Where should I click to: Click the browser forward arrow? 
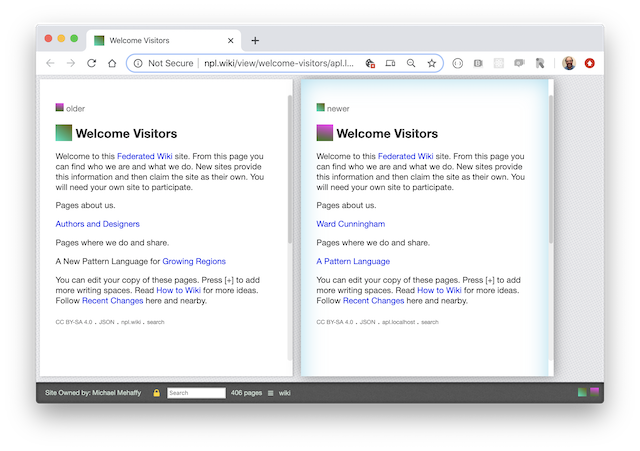coord(71,63)
